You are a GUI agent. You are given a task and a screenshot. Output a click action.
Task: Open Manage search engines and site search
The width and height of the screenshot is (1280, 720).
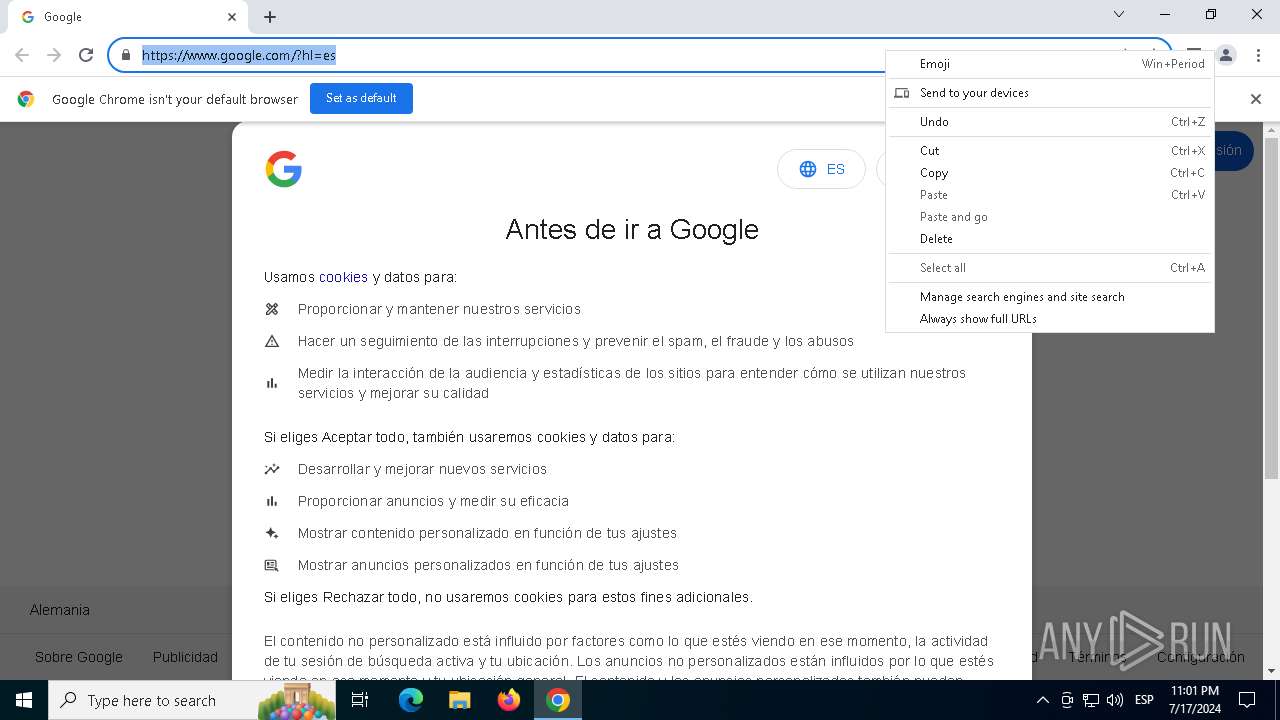point(1050,297)
